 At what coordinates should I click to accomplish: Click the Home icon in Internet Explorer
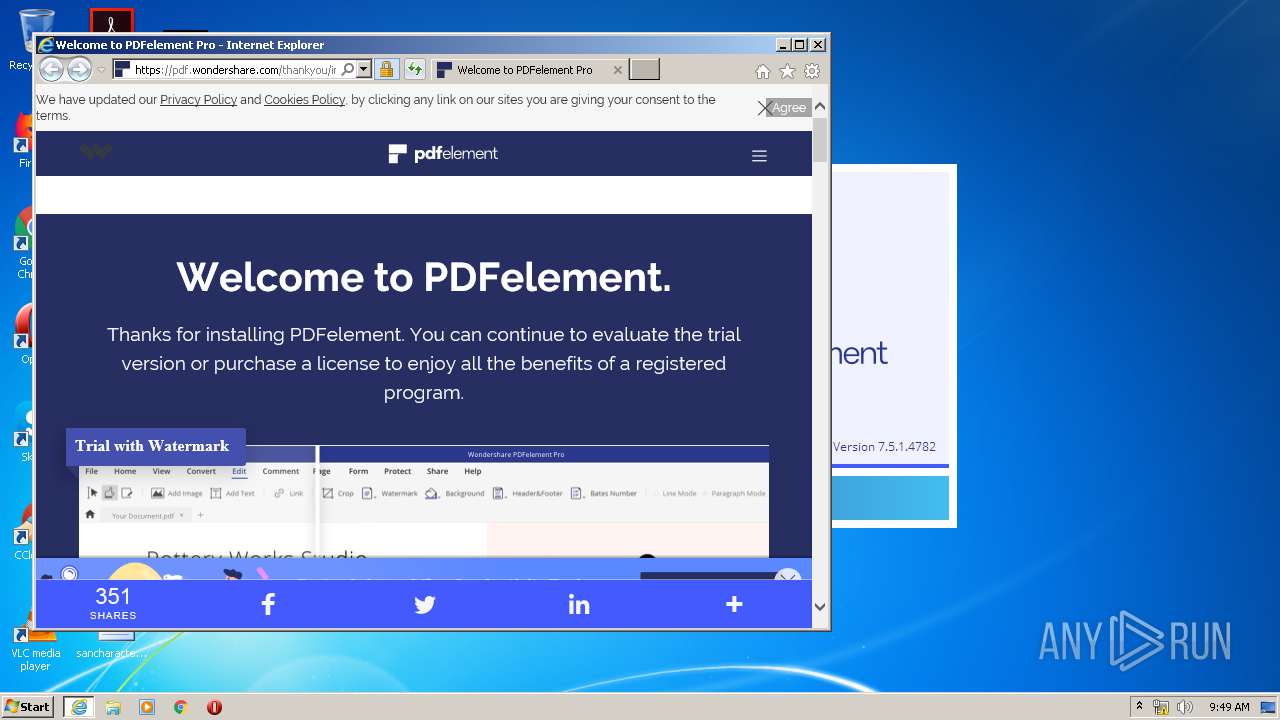(762, 71)
